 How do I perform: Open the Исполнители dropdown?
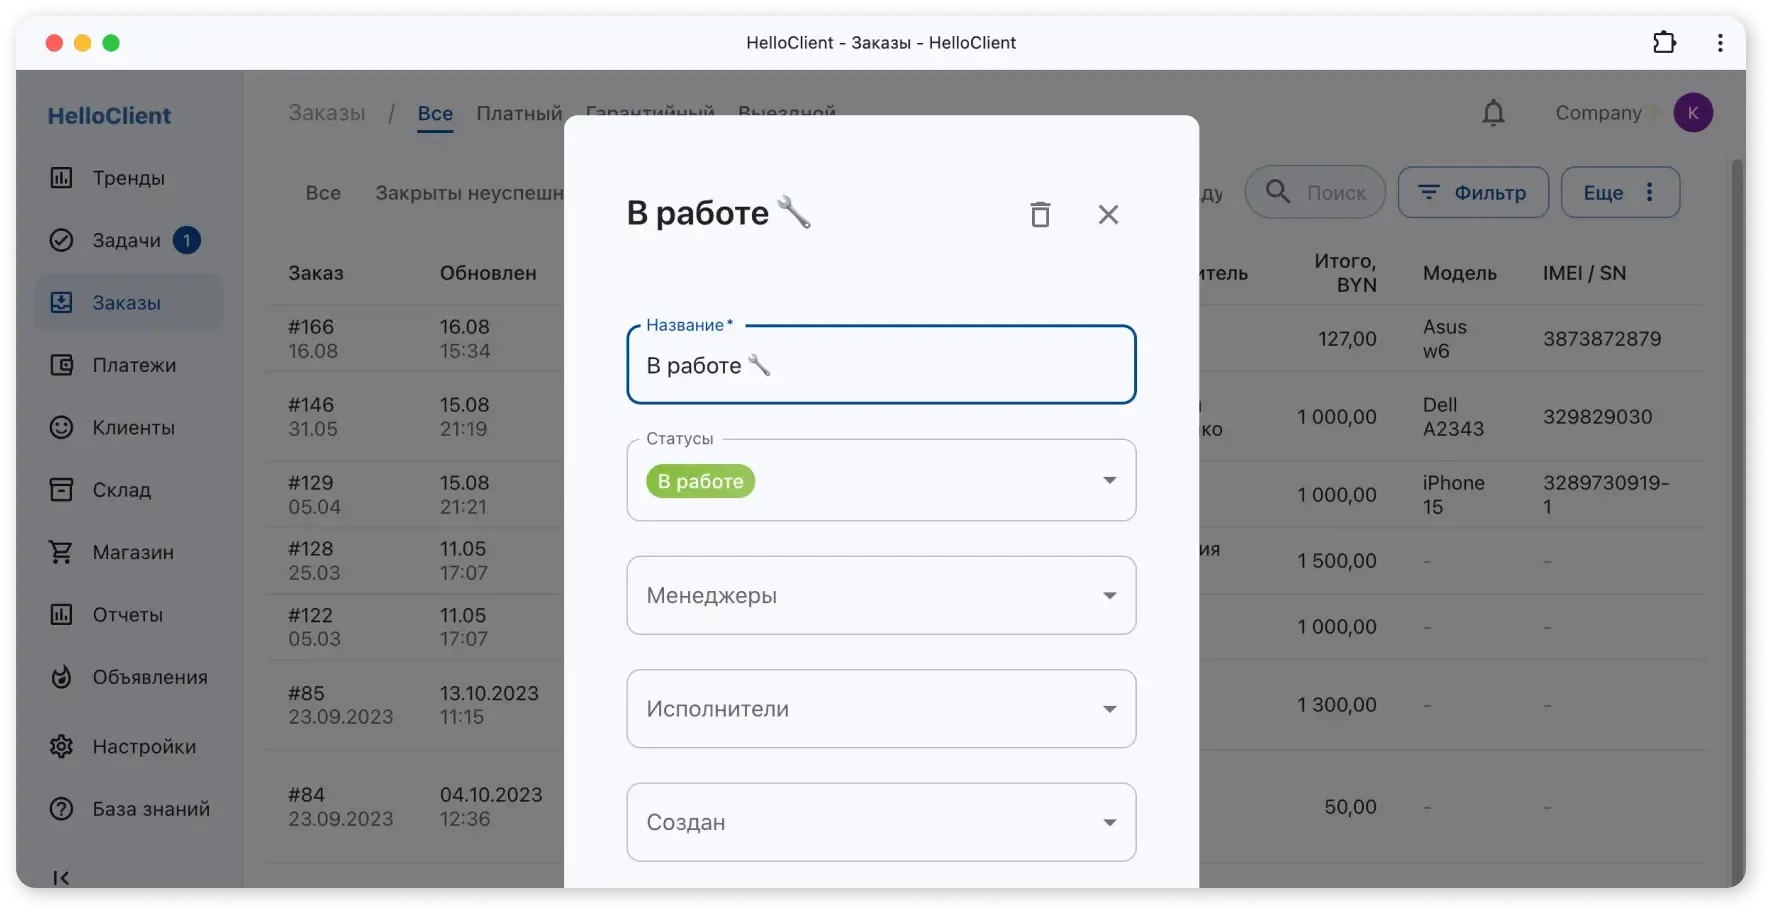point(1109,708)
